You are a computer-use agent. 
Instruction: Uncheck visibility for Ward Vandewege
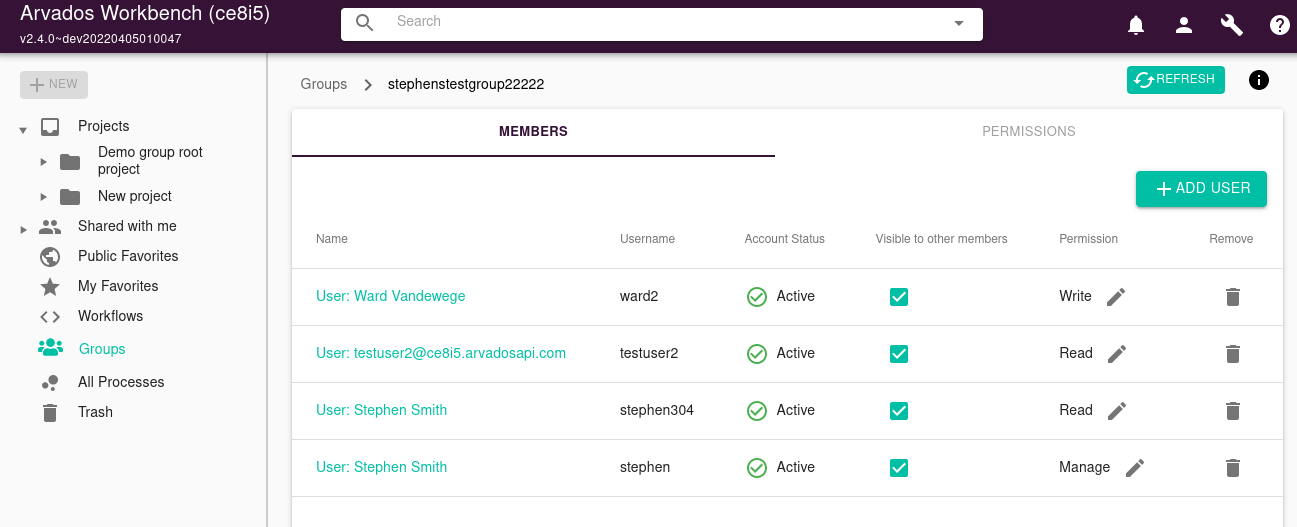point(899,297)
